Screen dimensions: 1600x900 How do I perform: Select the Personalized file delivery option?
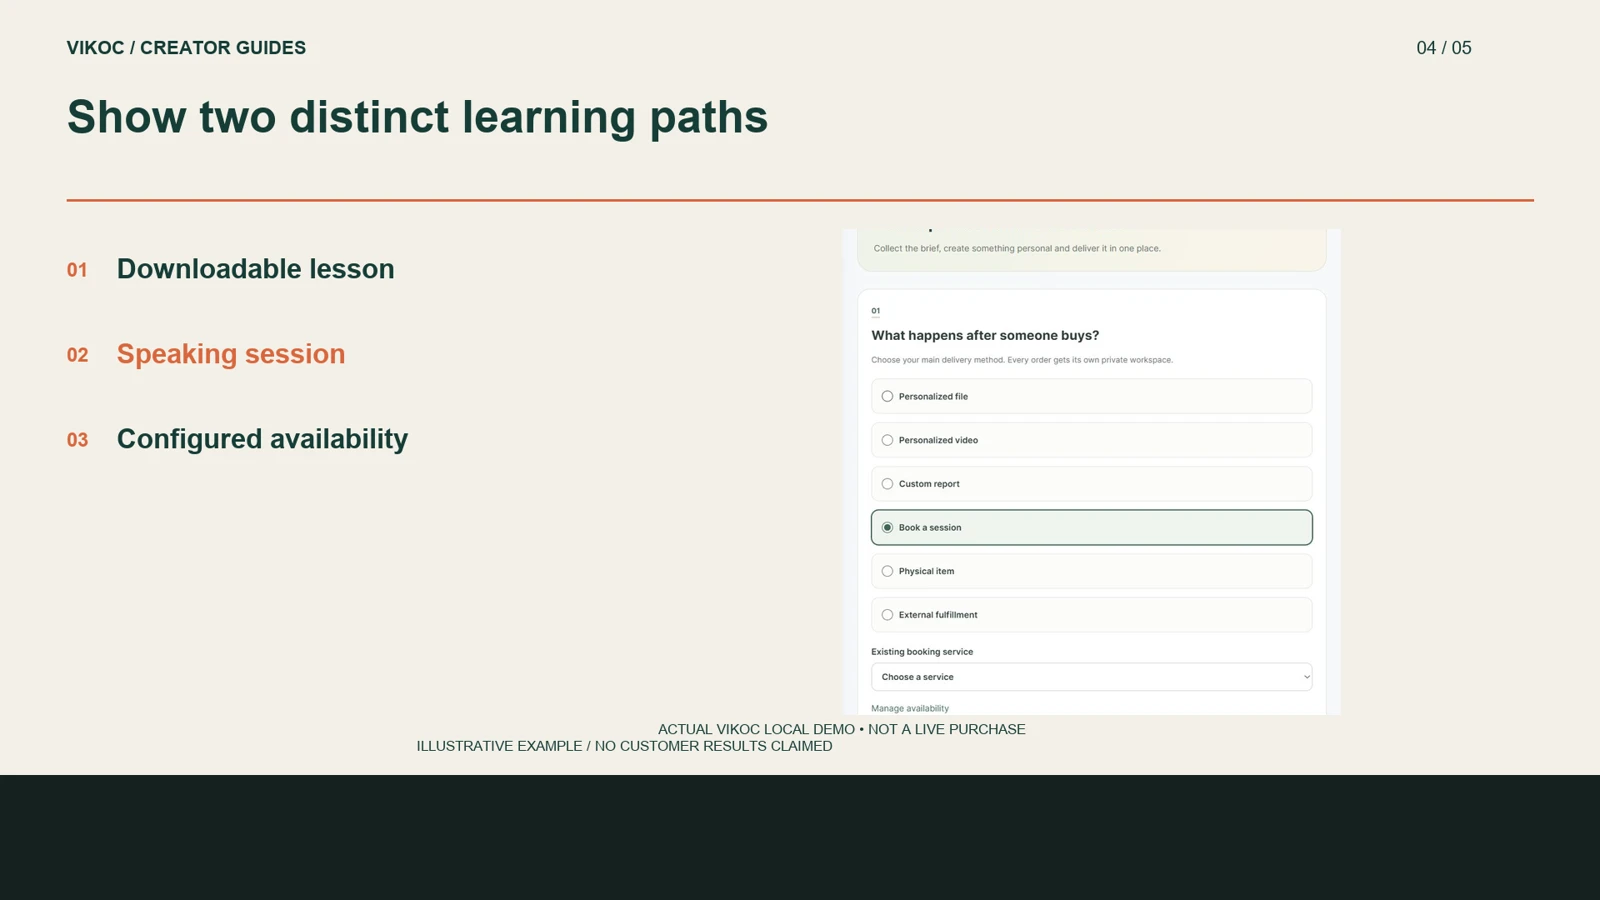coord(1091,396)
